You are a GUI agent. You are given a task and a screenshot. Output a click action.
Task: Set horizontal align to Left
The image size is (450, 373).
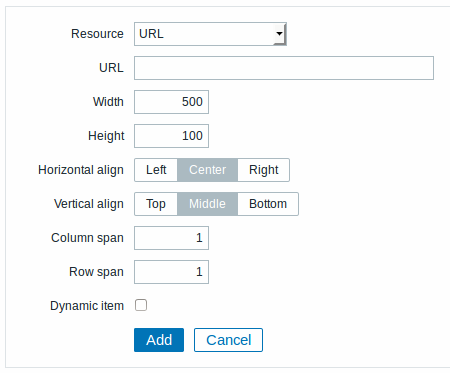tap(156, 170)
